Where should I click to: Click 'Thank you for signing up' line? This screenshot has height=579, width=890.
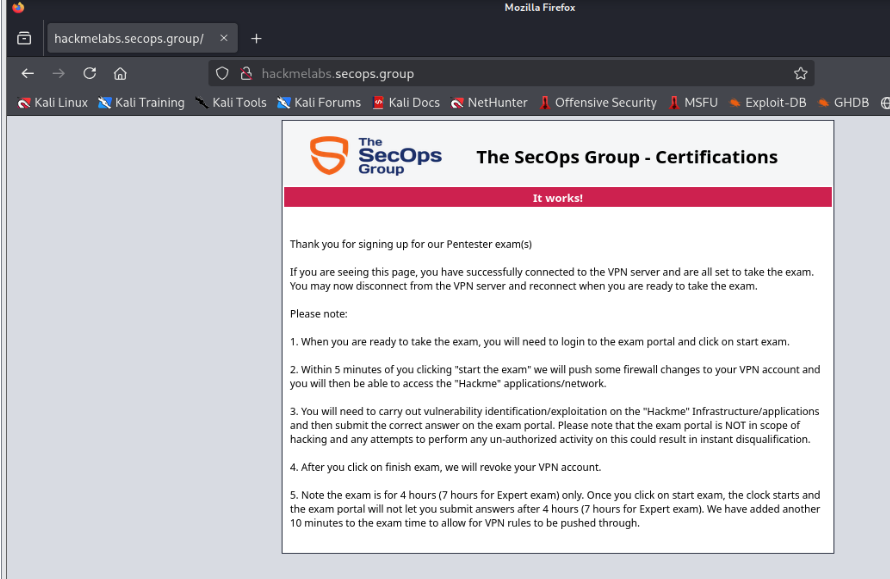click(411, 244)
